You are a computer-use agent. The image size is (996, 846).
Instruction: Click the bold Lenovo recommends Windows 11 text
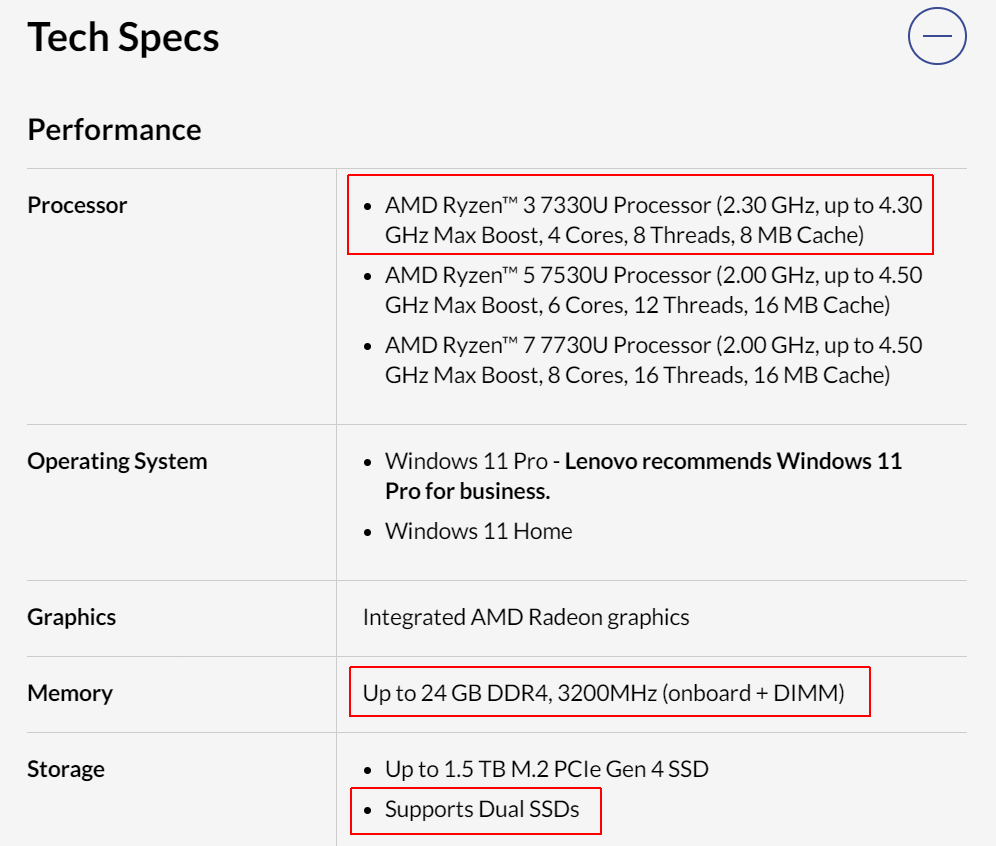[x=733, y=461]
